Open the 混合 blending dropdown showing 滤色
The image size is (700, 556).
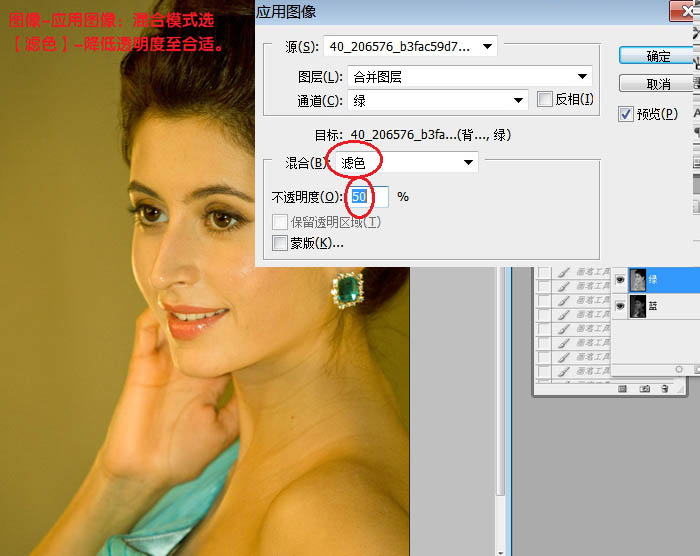(406, 162)
